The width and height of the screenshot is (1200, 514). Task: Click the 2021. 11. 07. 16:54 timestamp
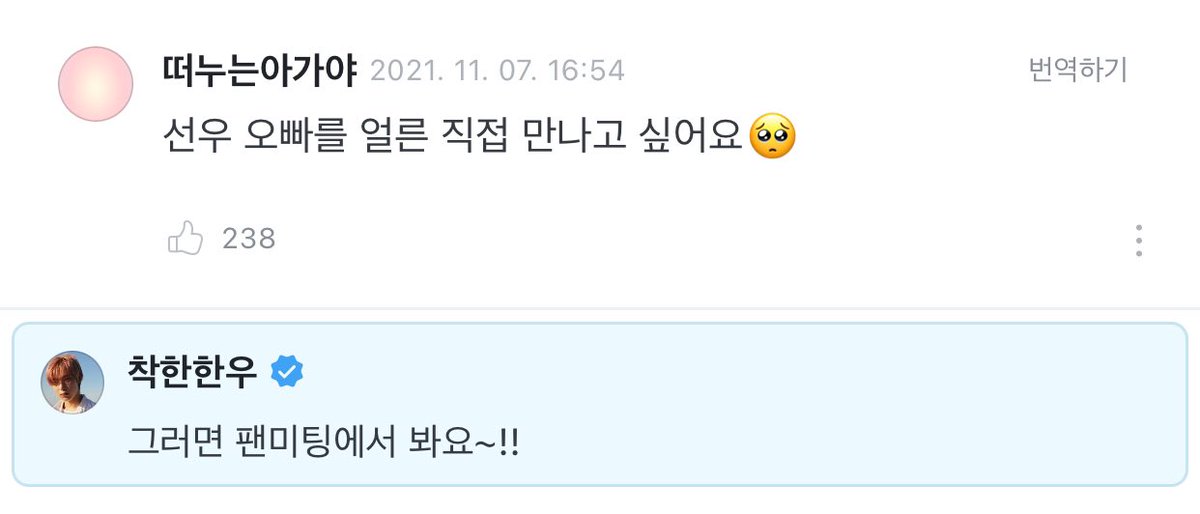pyautogui.click(x=497, y=70)
